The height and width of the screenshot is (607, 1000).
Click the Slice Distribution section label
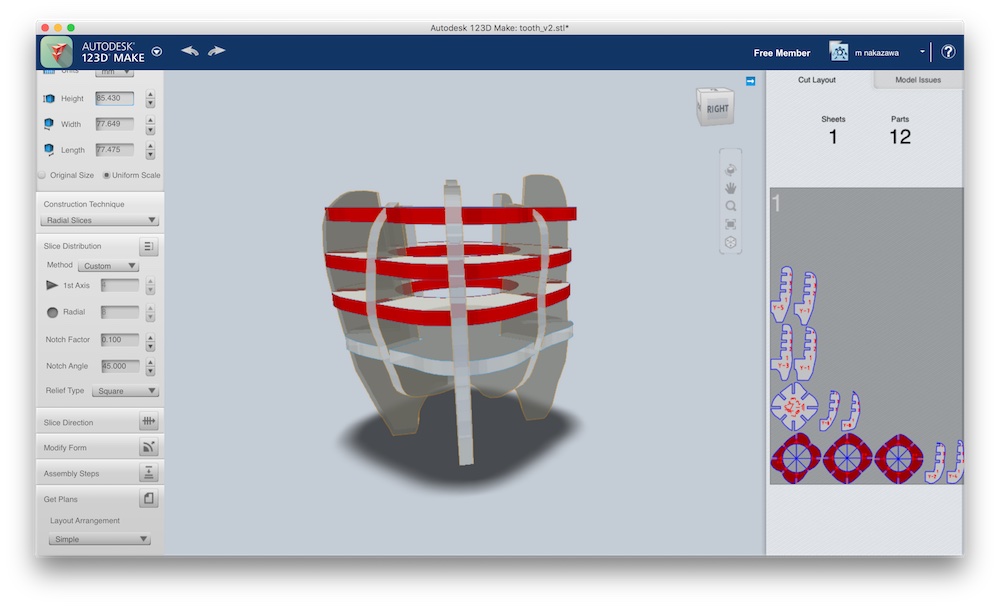(72, 245)
